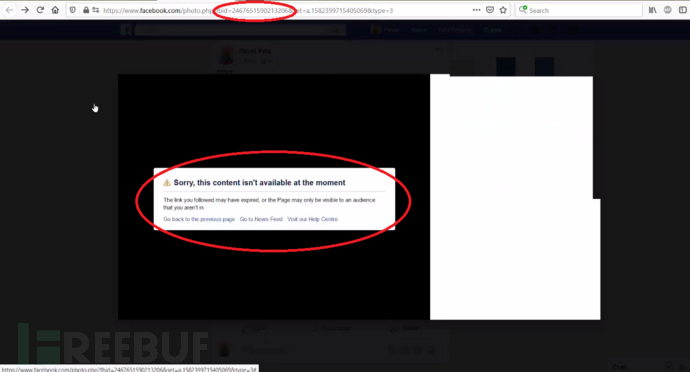The height and width of the screenshot is (372, 690).
Task: Click the browser forward arrow
Action: click(25, 10)
